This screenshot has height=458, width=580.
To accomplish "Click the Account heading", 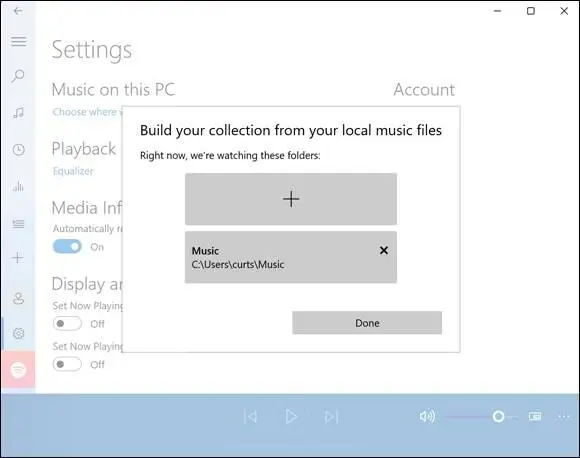I will coord(424,90).
